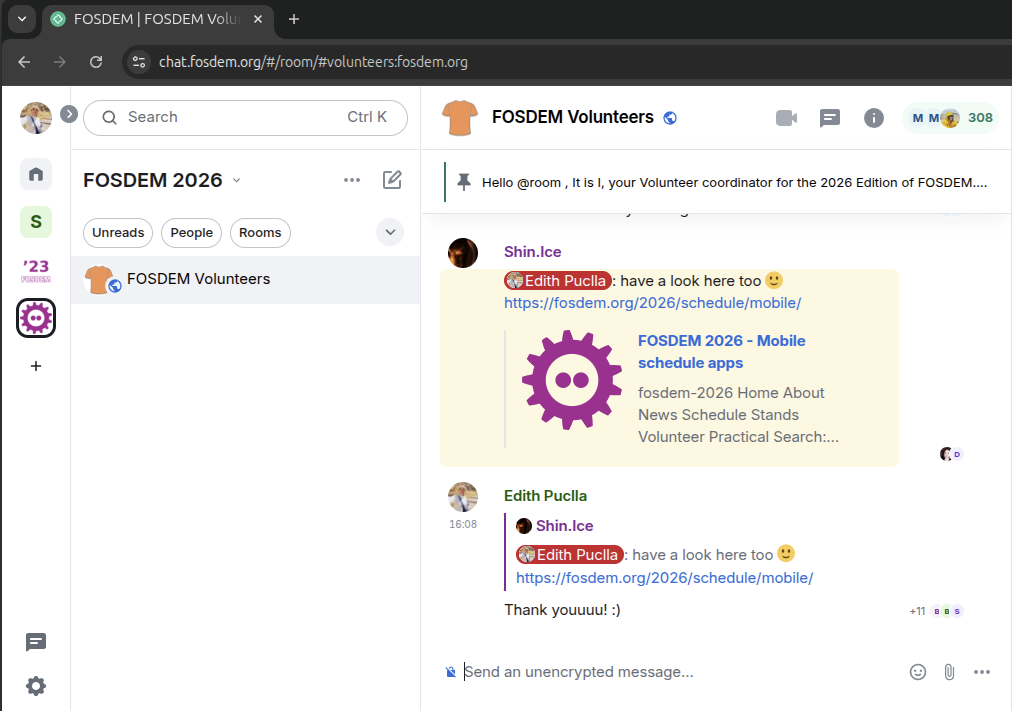Start a new chat with compose icon
This screenshot has height=711, width=1012.
coord(392,180)
